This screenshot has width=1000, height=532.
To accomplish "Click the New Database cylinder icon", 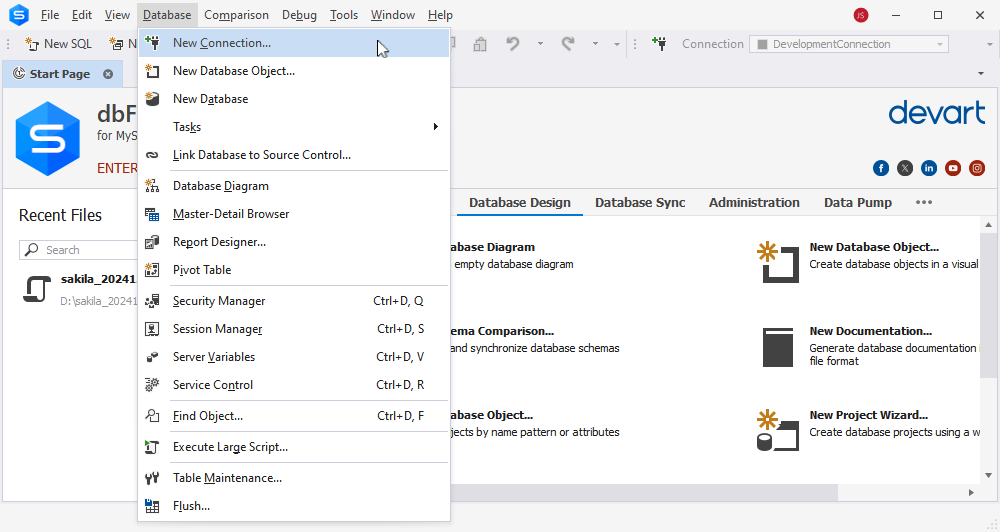I will (x=152, y=99).
